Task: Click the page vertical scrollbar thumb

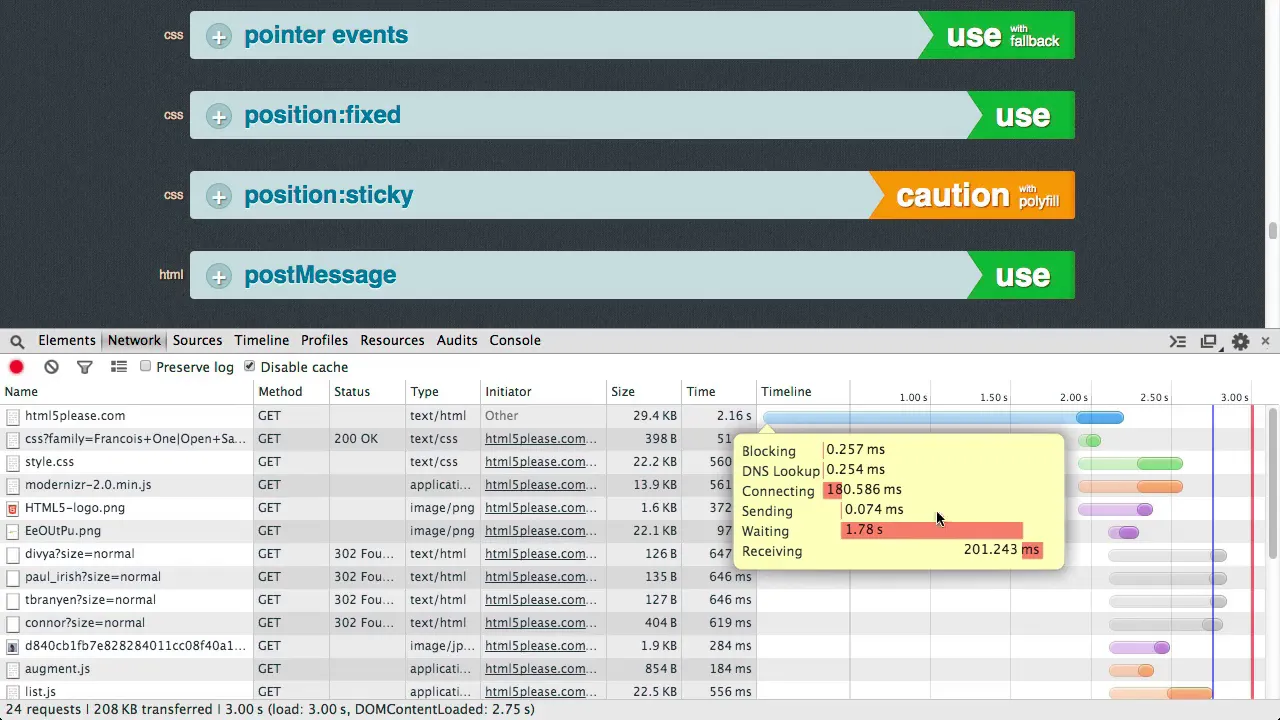Action: point(1273,231)
